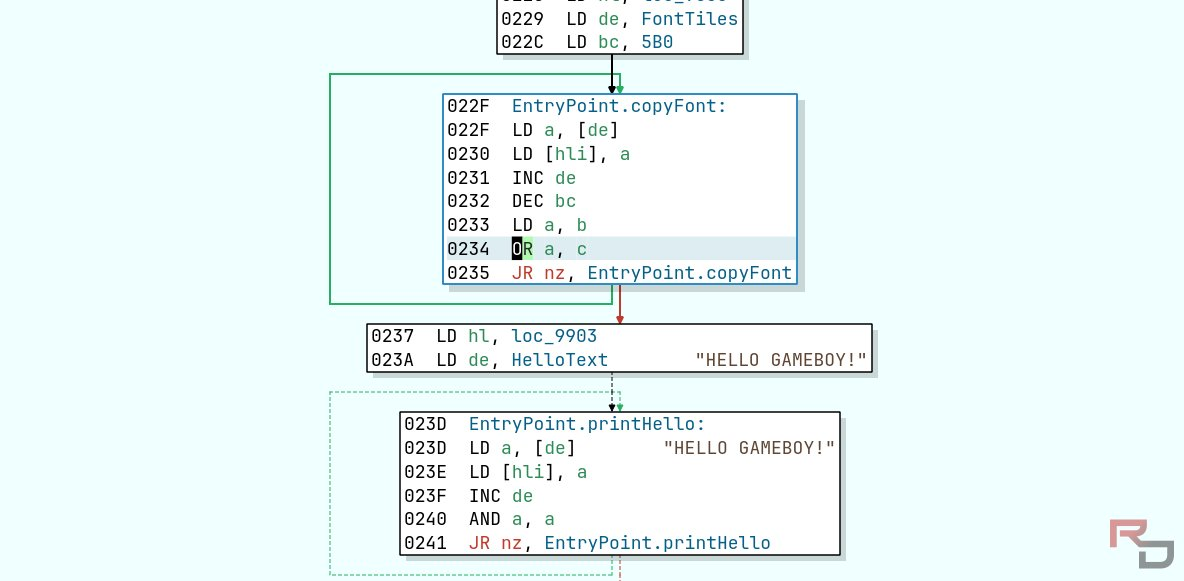The height and width of the screenshot is (581, 1184).
Task: Click the "HELLO GAMEBOY!" comment at line 023A
Action: coord(781,360)
